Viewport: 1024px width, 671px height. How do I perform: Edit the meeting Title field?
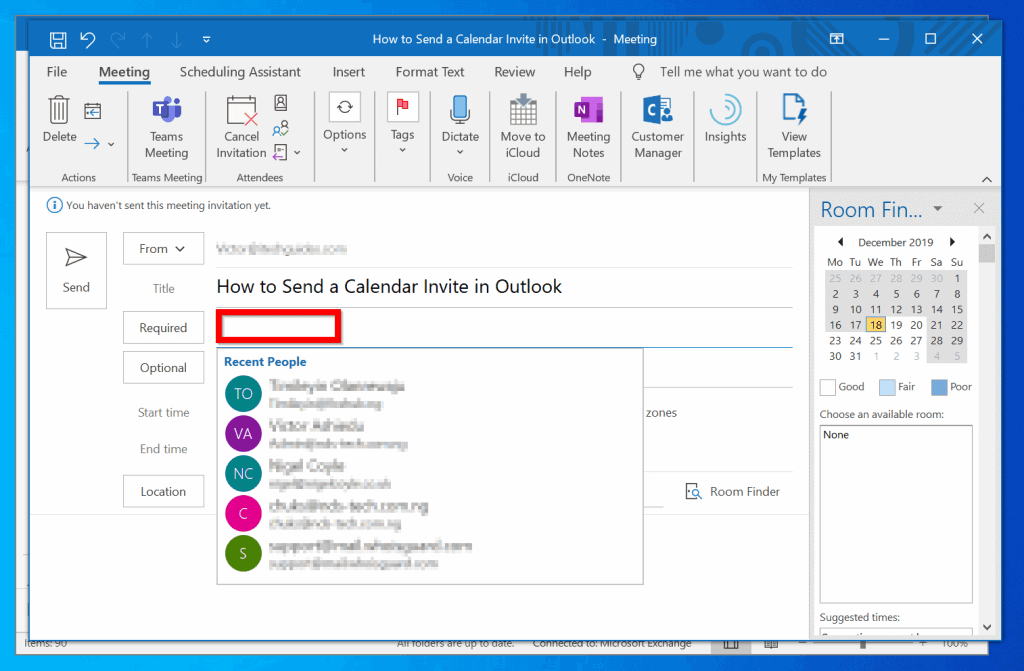pos(504,287)
